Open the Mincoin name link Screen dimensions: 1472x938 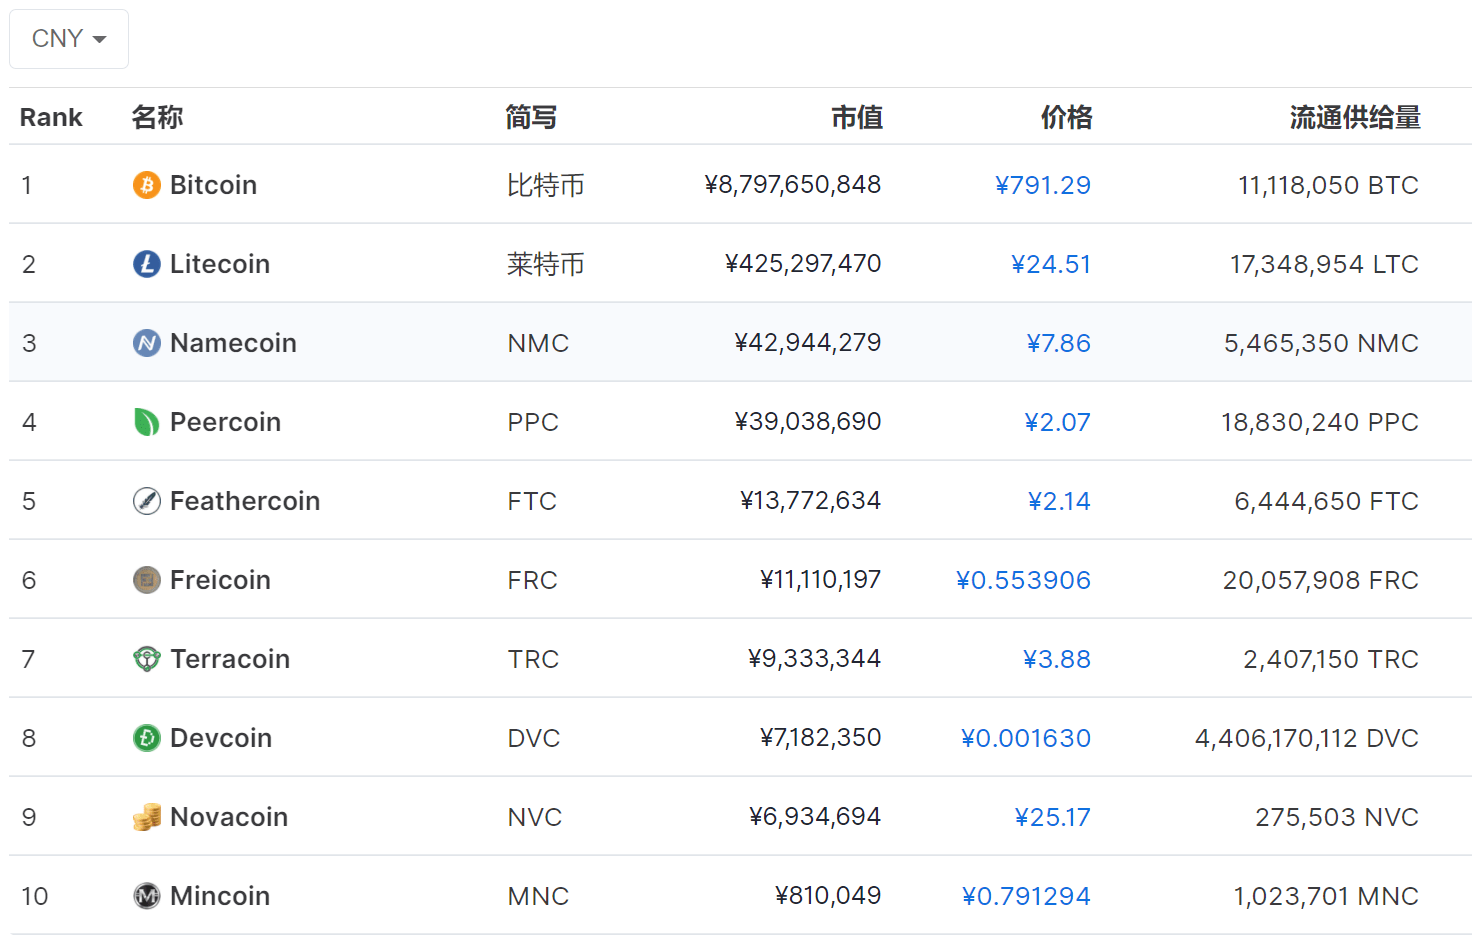coord(220,896)
